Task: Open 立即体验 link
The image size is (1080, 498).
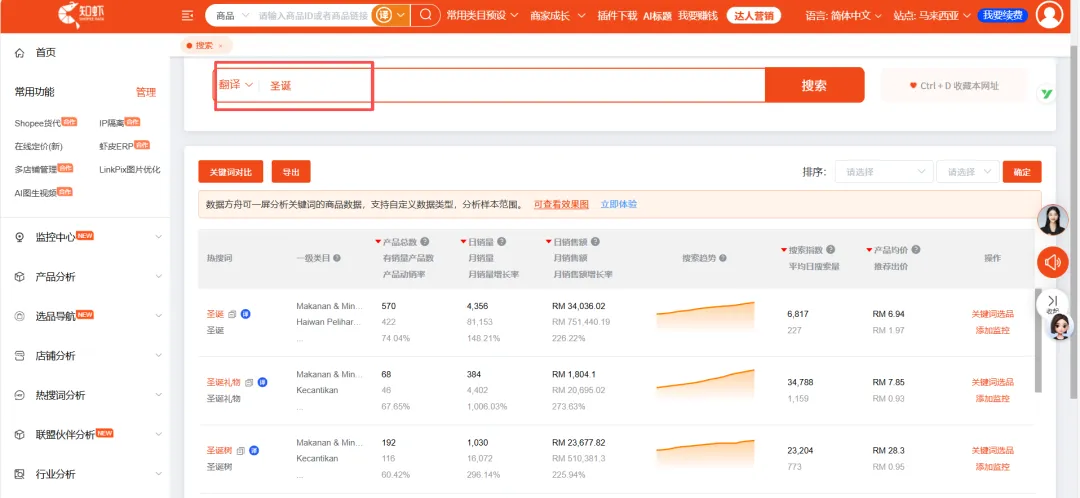Action: click(619, 205)
